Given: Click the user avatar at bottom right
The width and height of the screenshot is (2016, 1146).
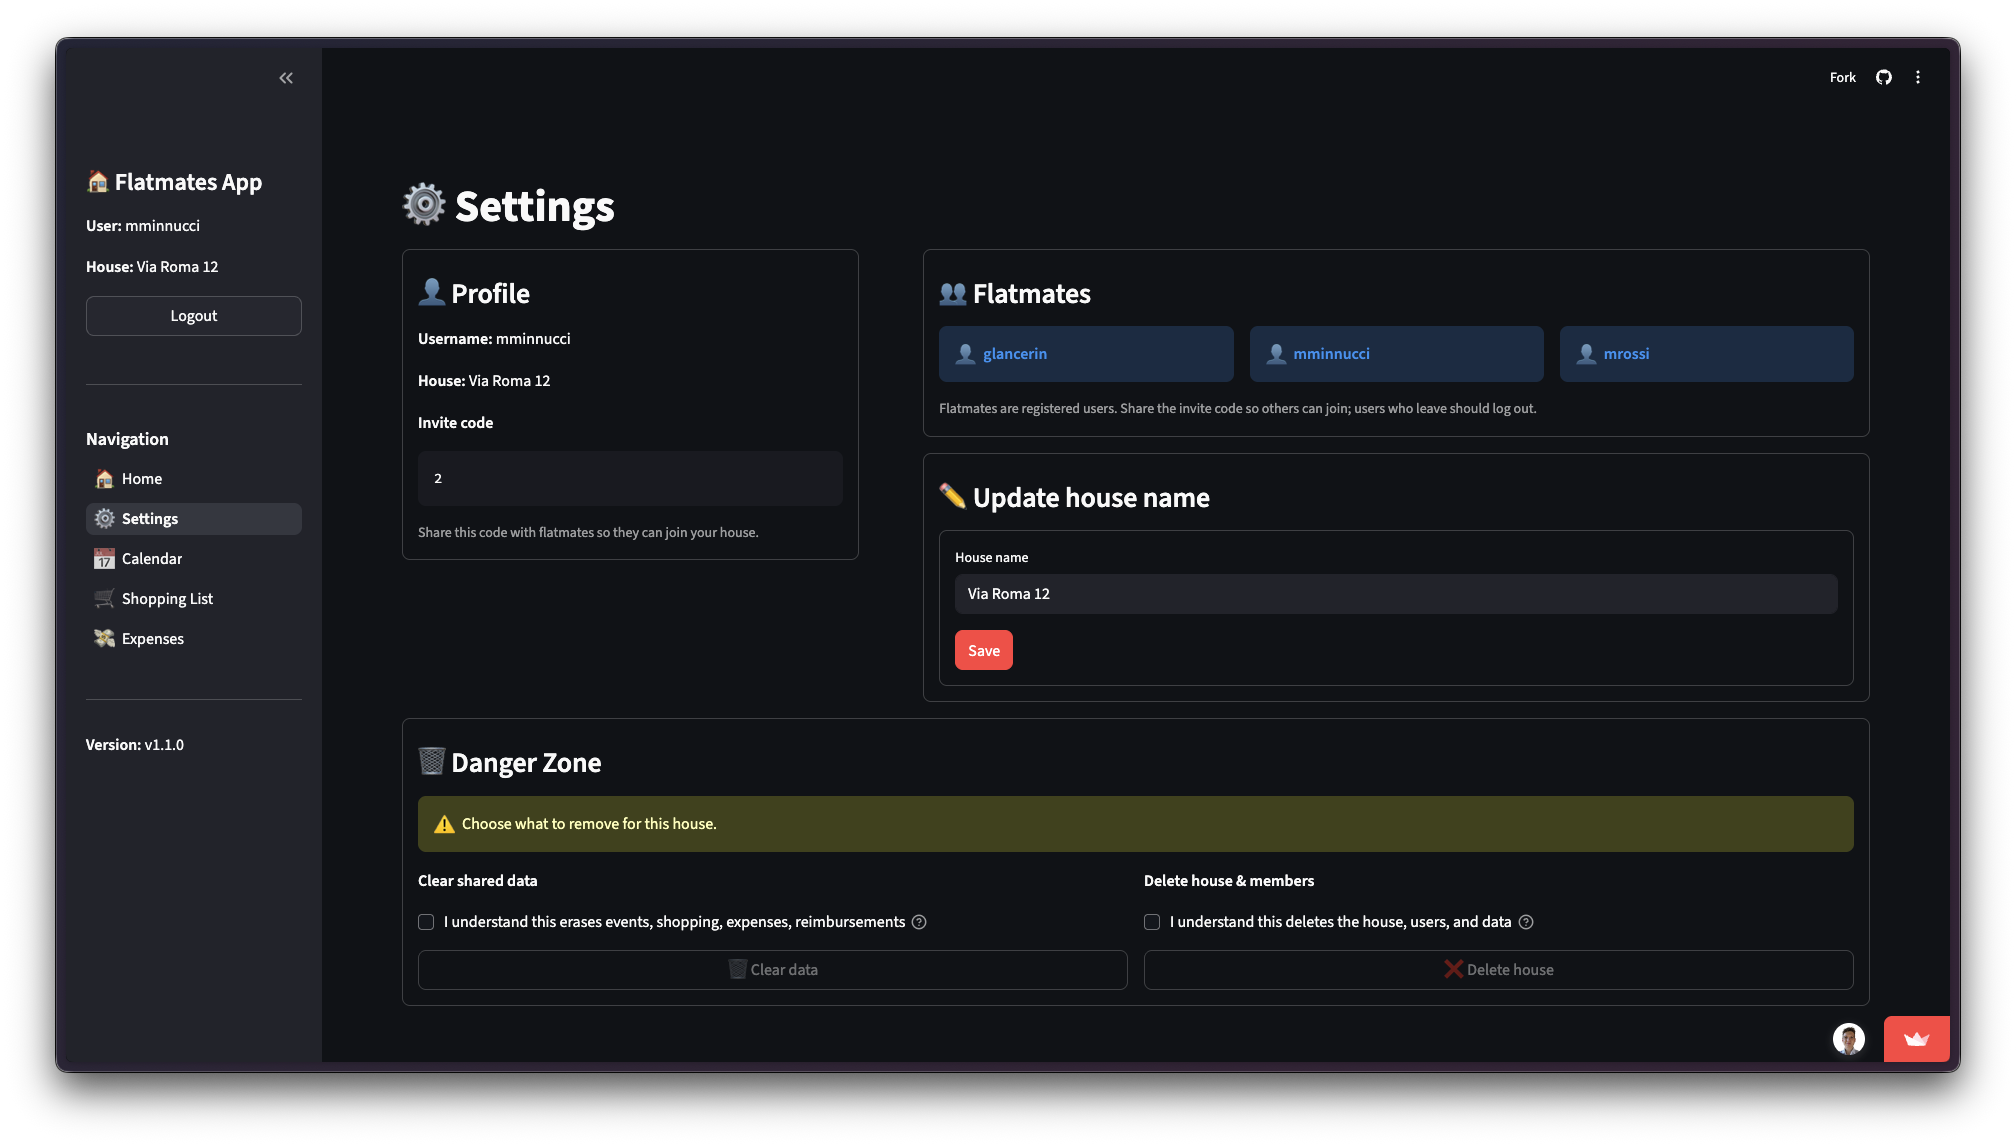Looking at the screenshot, I should (1849, 1039).
